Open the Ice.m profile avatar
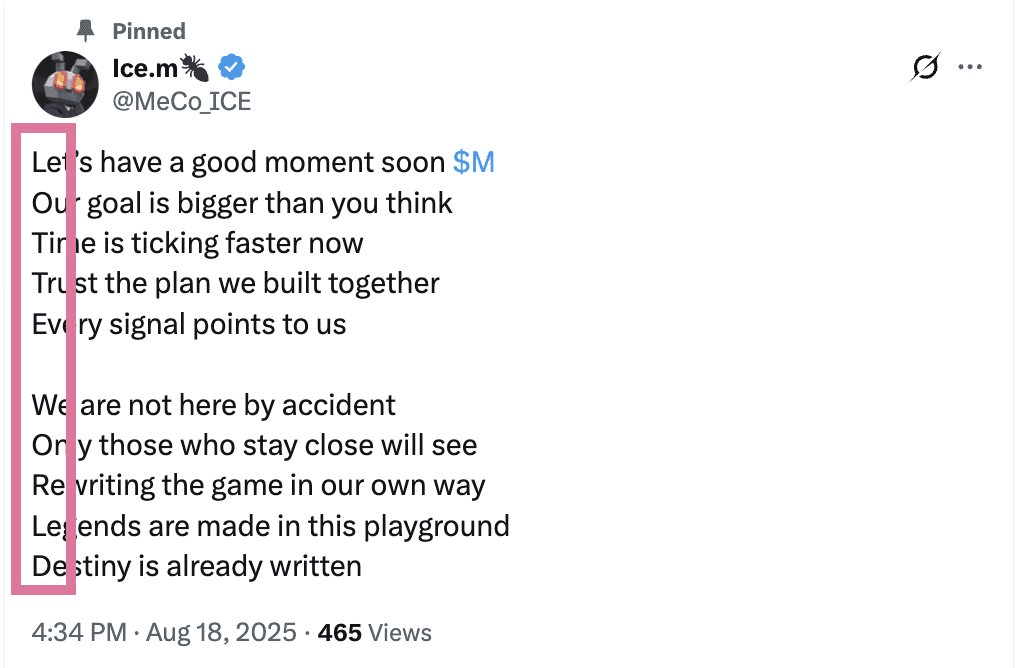Viewport: 1016px width, 668px height. [65, 84]
